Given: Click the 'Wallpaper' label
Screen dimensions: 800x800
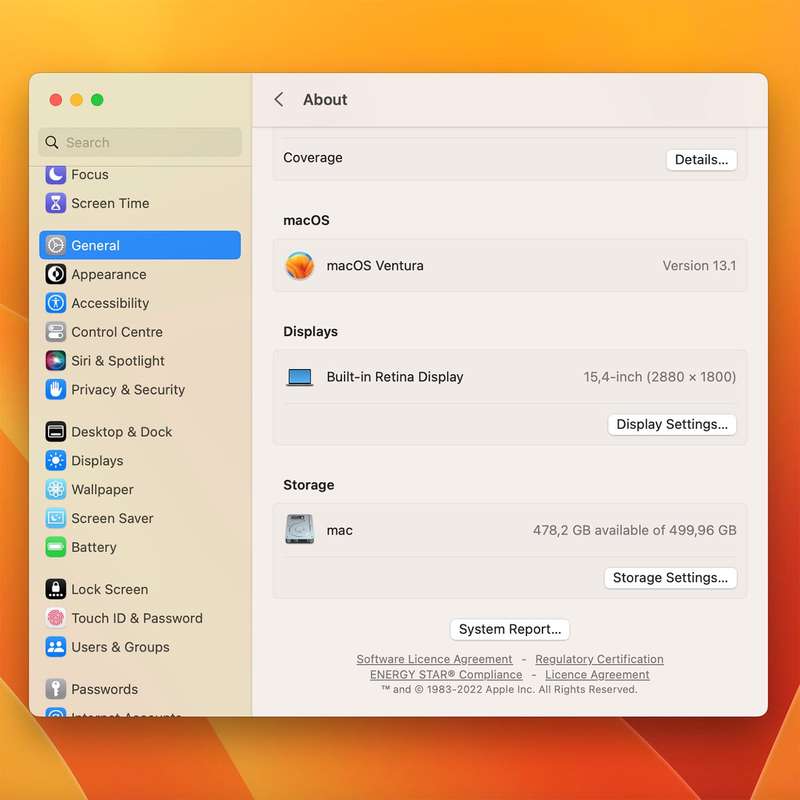Looking at the screenshot, I should click(x=103, y=490).
